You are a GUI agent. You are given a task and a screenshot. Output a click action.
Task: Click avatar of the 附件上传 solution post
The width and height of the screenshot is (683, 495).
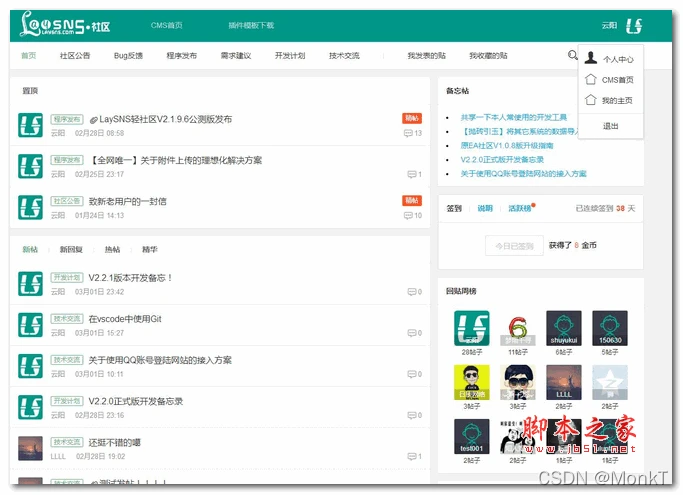(30, 166)
